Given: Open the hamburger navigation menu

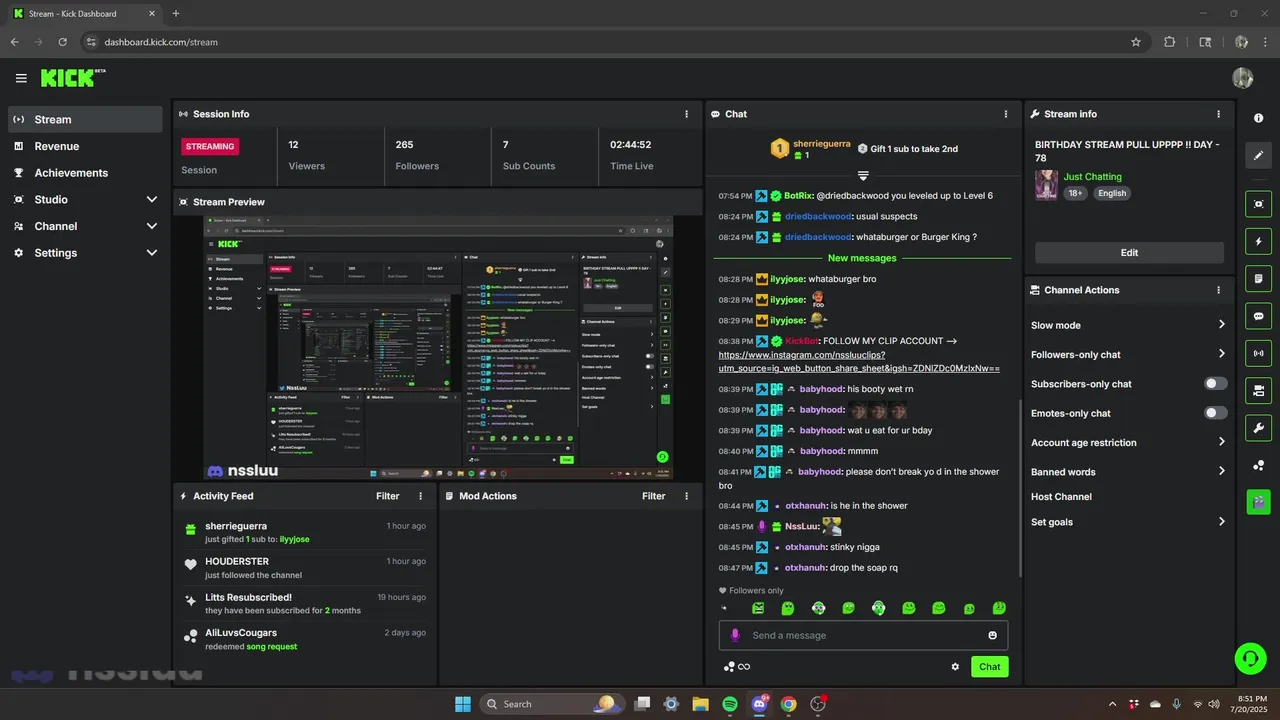Looking at the screenshot, I should [x=21, y=78].
